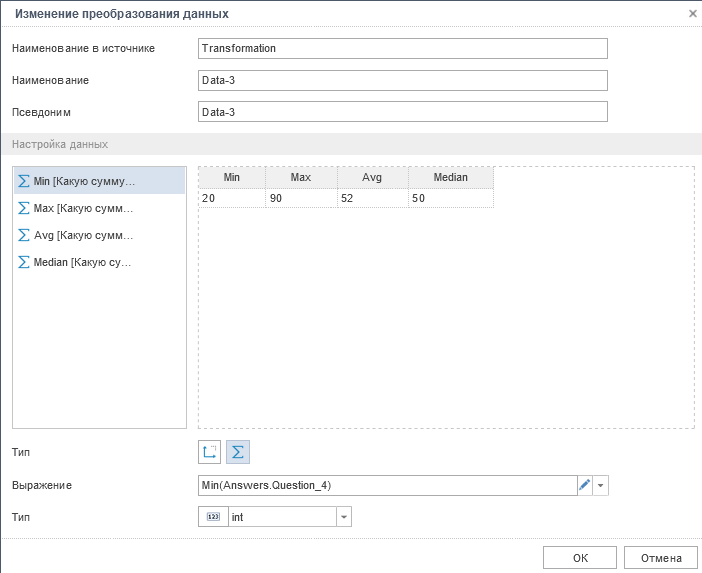Viewport: 702px width, 573px height.
Task: Click the 123 numeric type icon
Action: click(213, 517)
